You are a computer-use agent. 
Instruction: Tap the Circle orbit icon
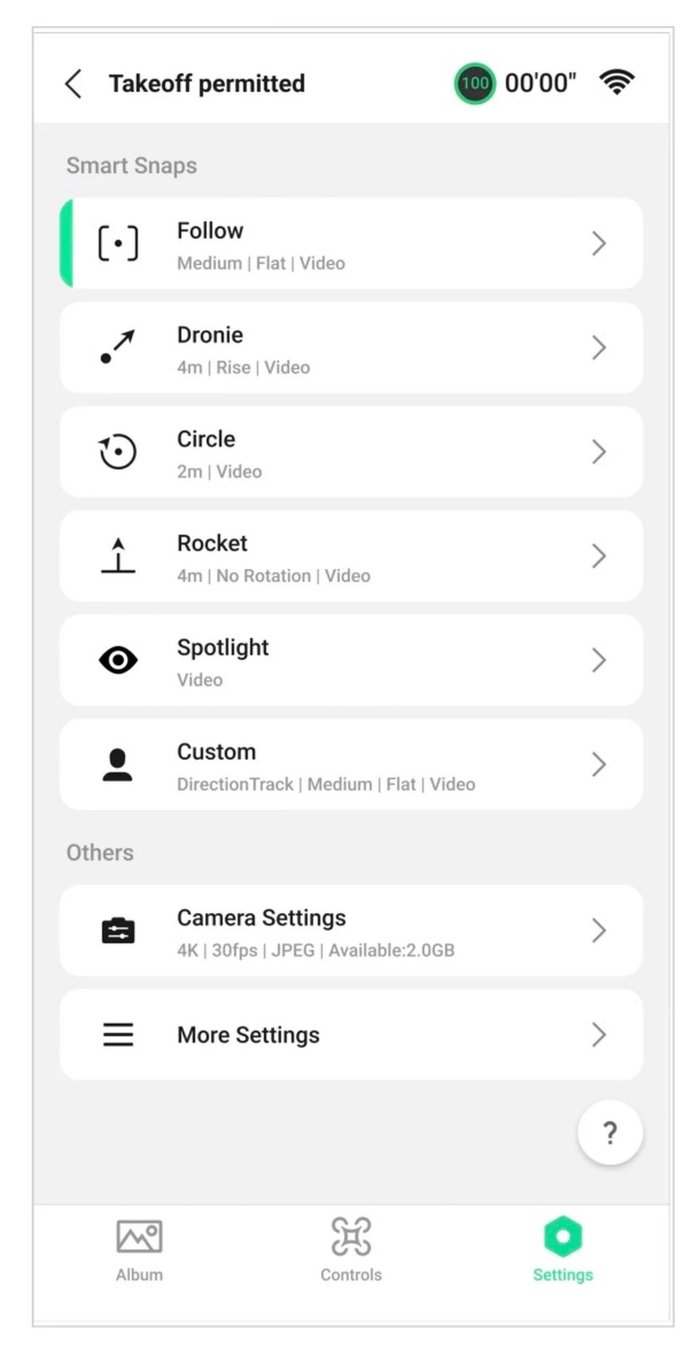(x=118, y=452)
